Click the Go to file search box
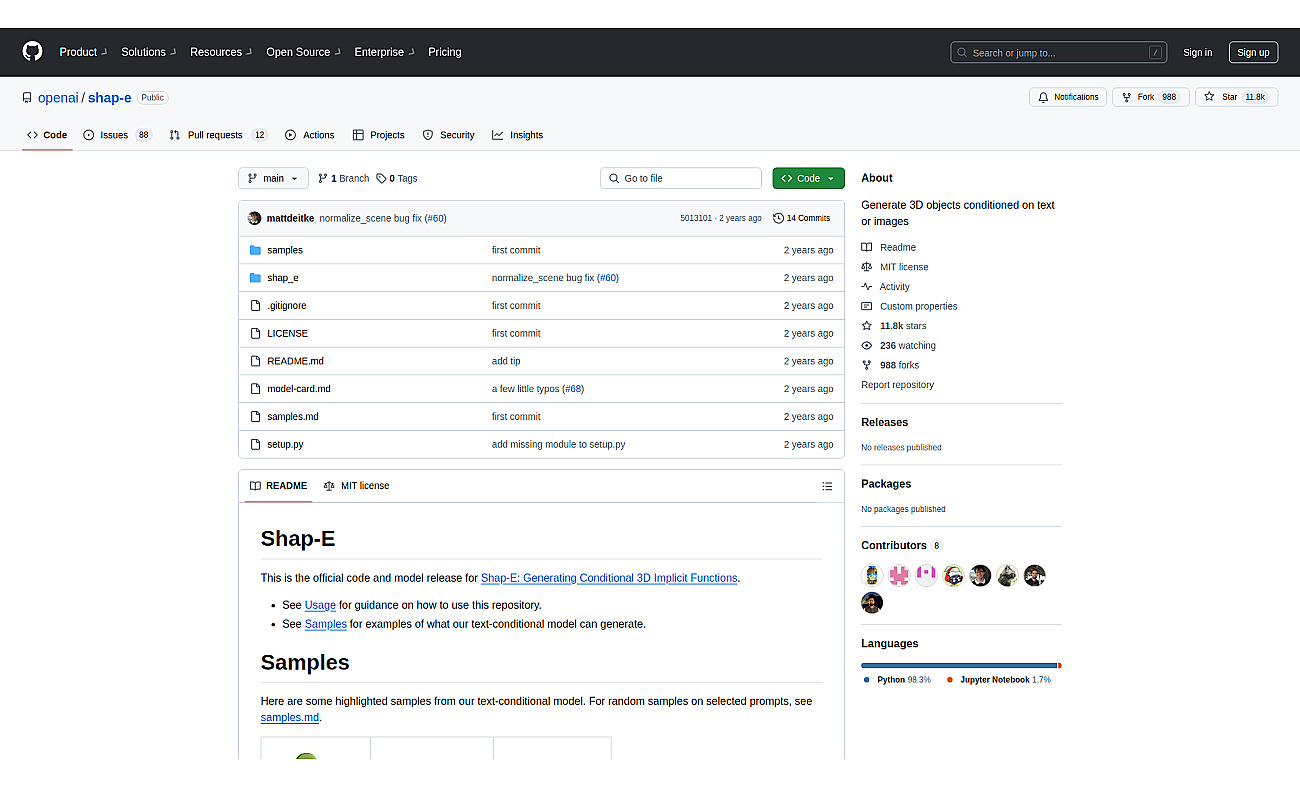This screenshot has height=788, width=1300. (x=681, y=178)
